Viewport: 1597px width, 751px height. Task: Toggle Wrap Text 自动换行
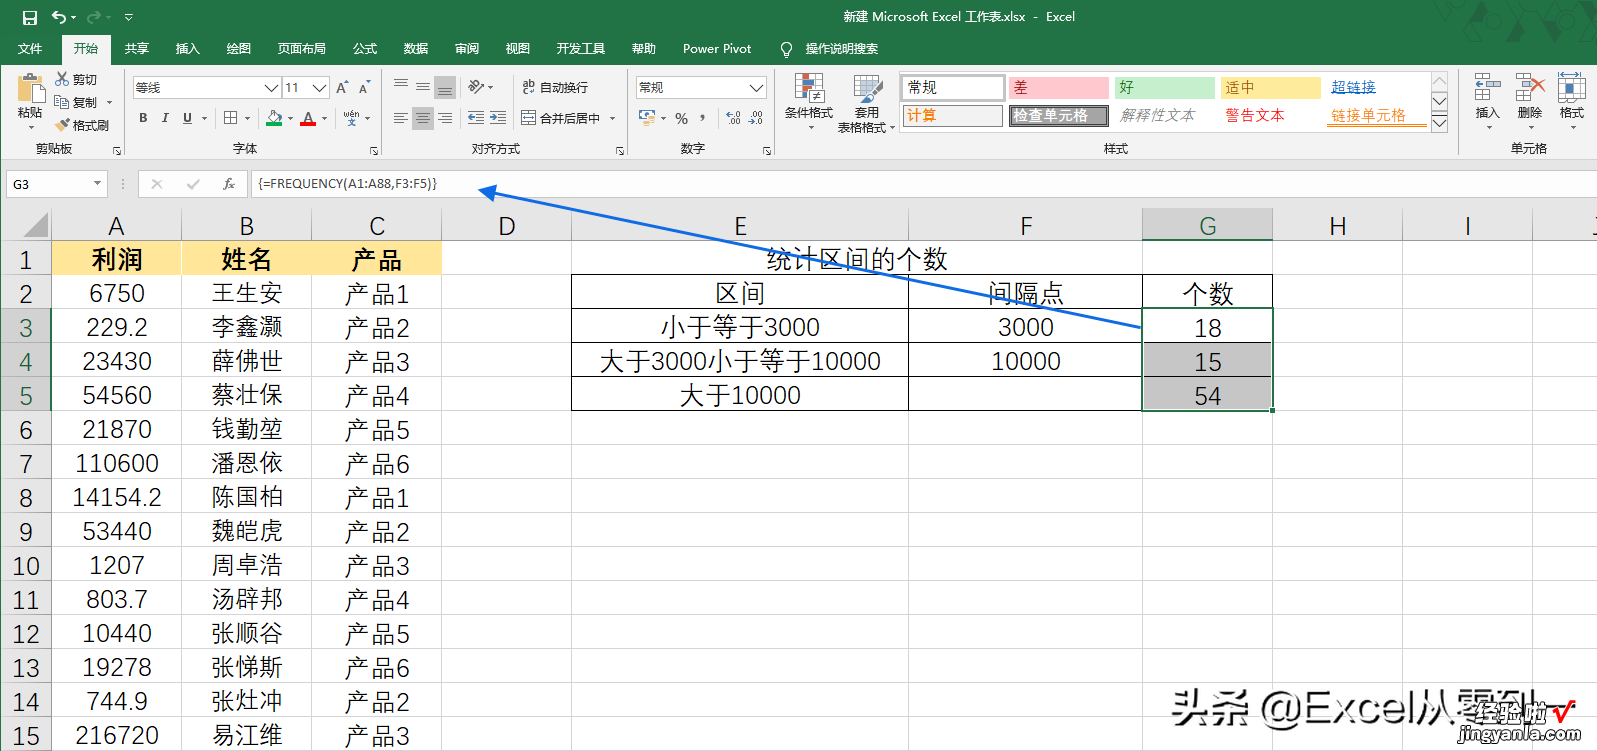[555, 87]
